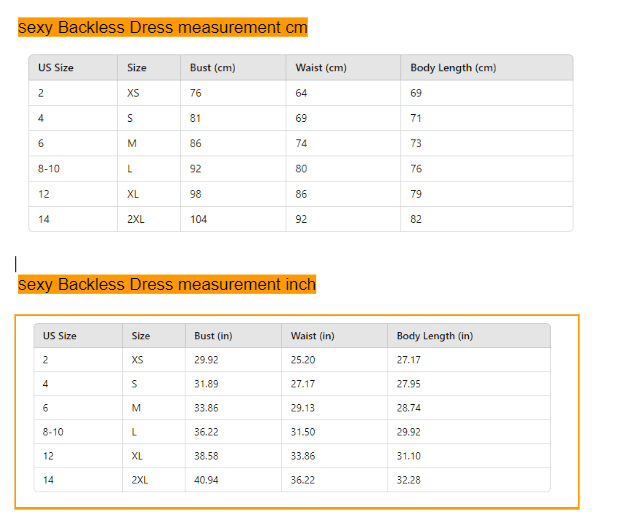Click the 8-10 US size in inch table
The image size is (624, 518).
tap(53, 432)
